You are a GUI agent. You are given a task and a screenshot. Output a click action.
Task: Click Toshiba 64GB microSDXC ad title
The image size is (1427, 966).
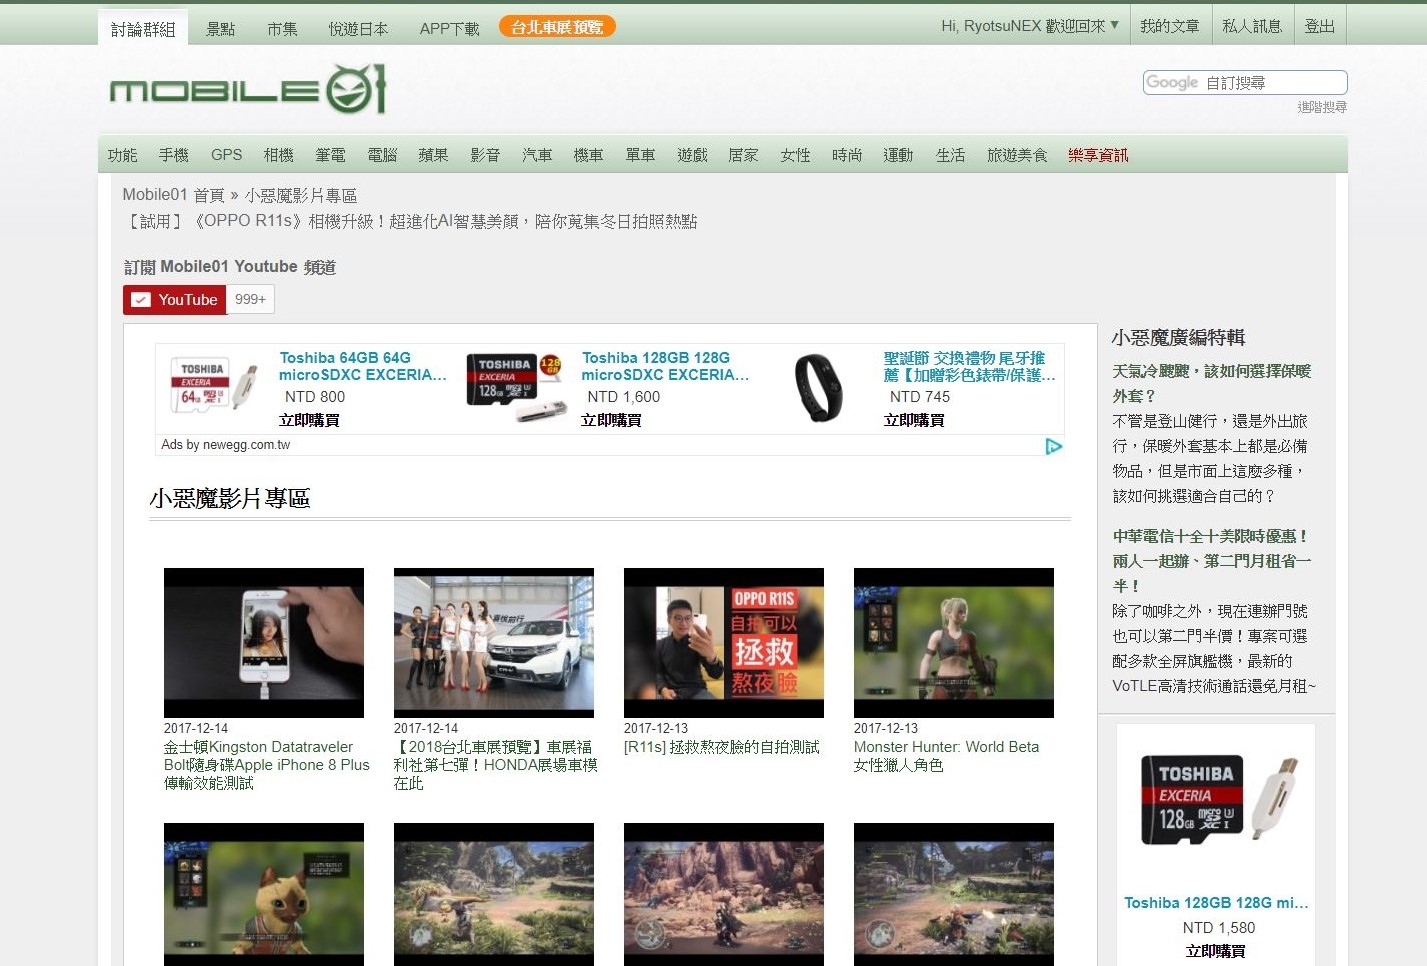pos(363,366)
